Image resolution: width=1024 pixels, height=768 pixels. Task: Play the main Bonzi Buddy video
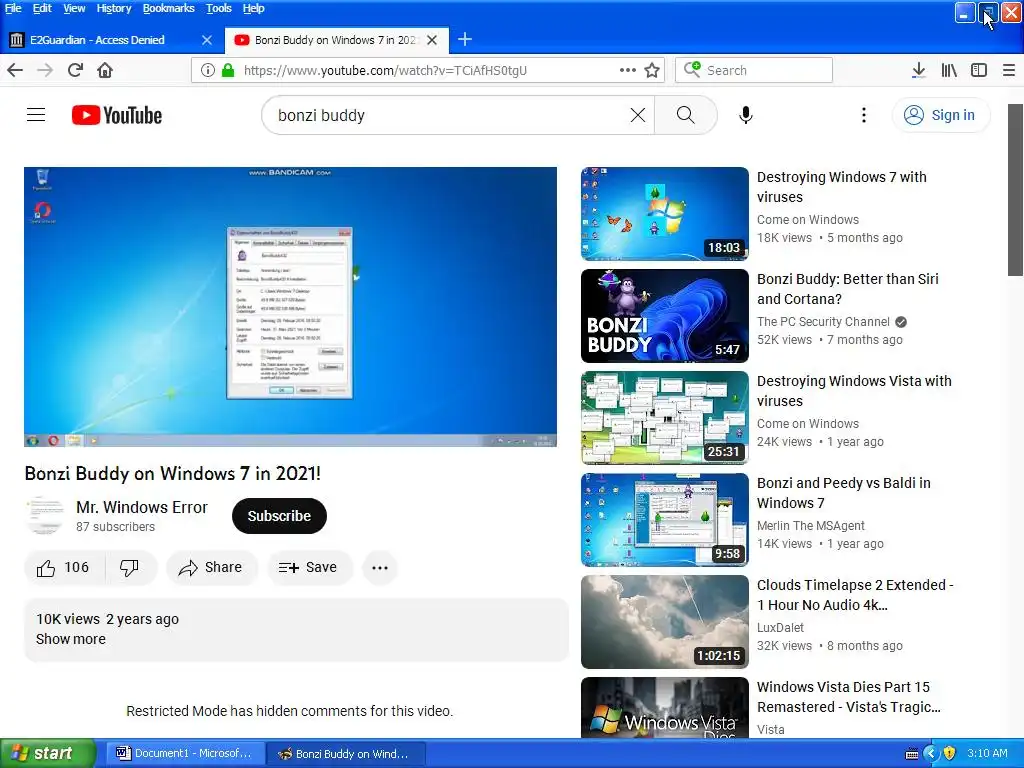coord(291,307)
